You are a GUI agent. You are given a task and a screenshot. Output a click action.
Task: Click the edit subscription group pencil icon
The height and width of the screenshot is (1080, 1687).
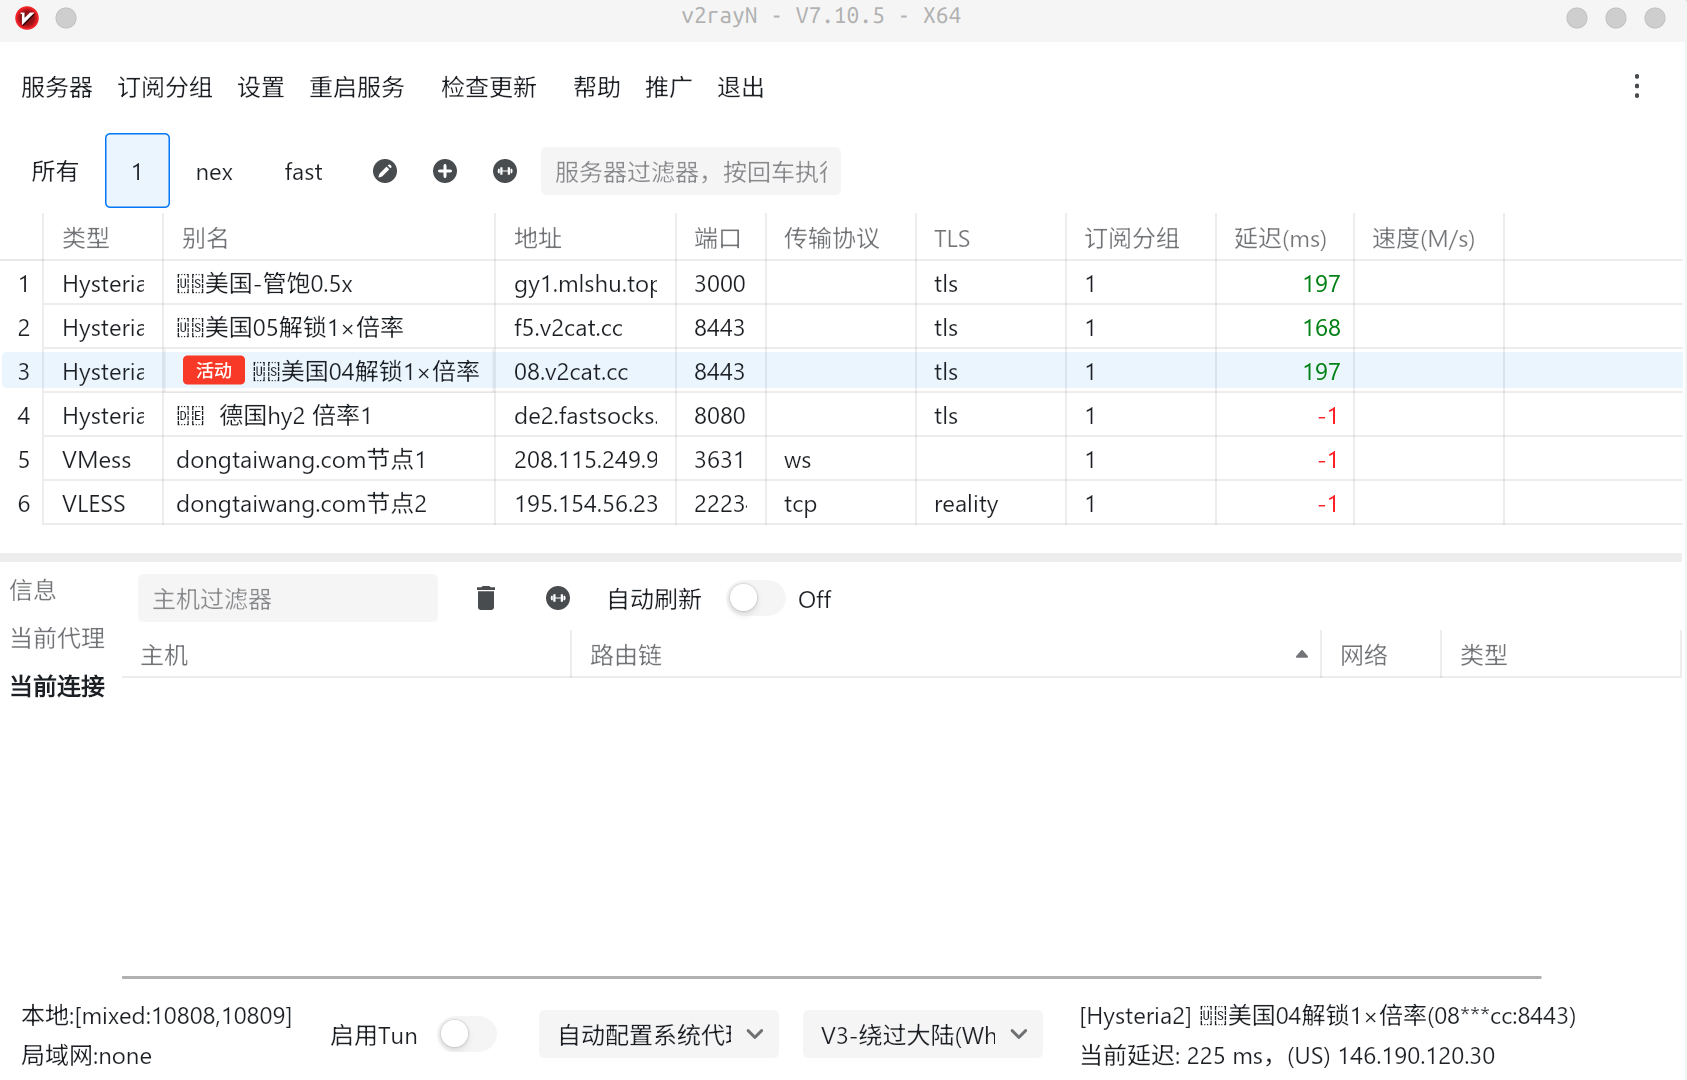pos(385,171)
